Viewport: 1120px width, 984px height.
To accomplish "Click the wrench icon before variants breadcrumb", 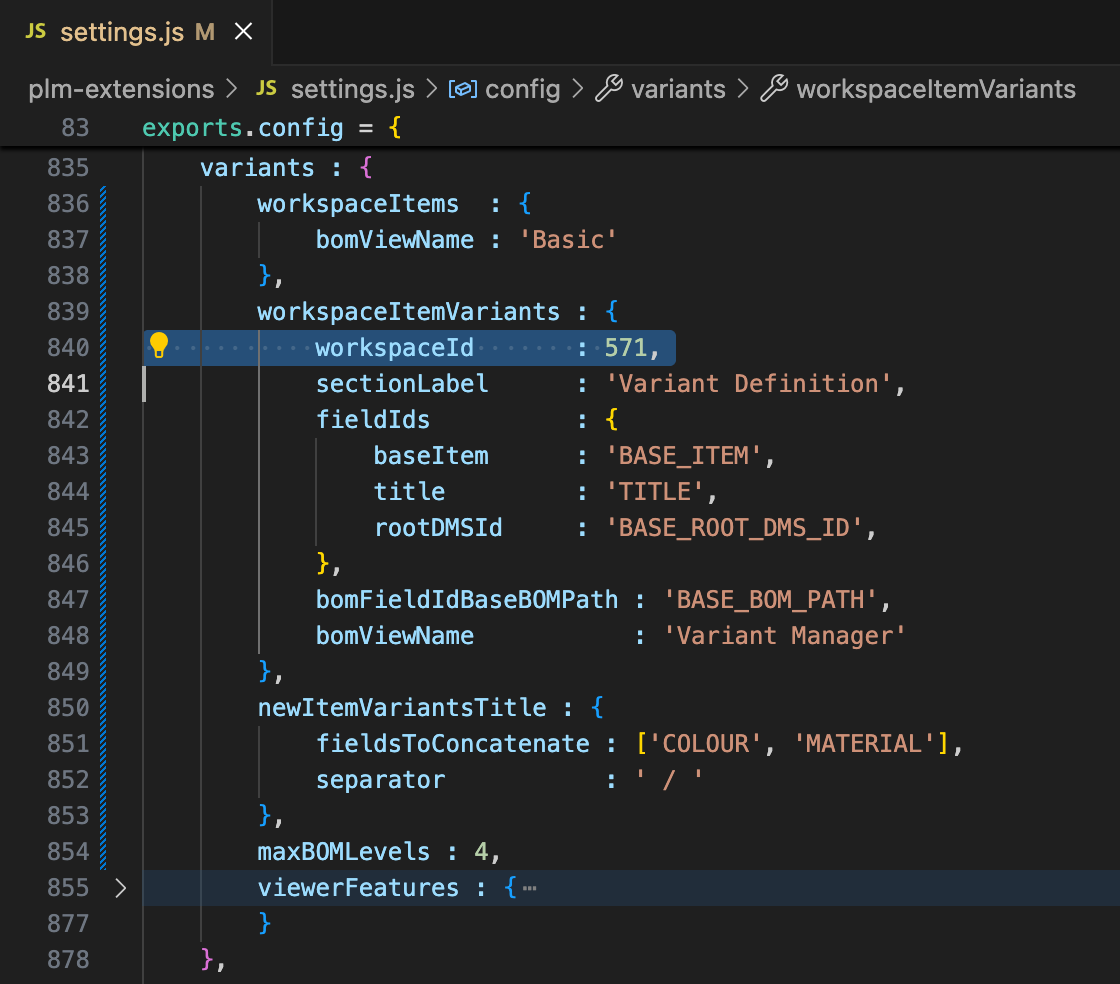I will [x=608, y=89].
